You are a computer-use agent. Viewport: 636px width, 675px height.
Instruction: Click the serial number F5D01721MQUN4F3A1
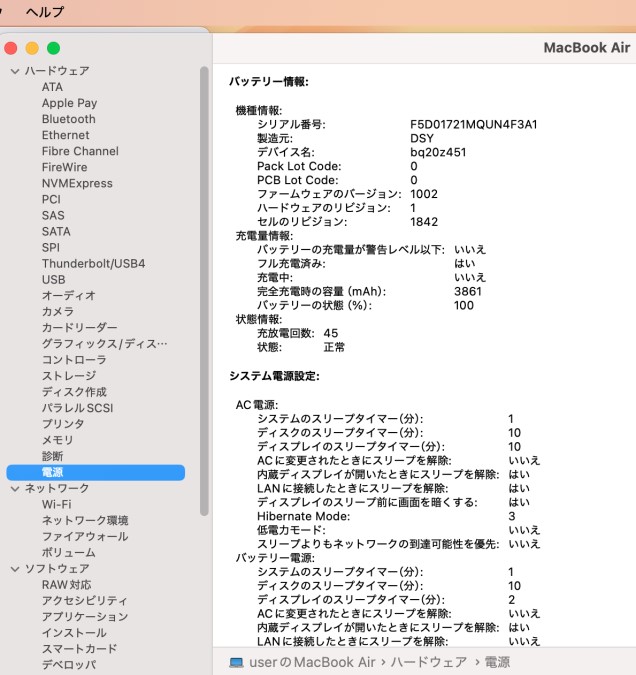474,125
